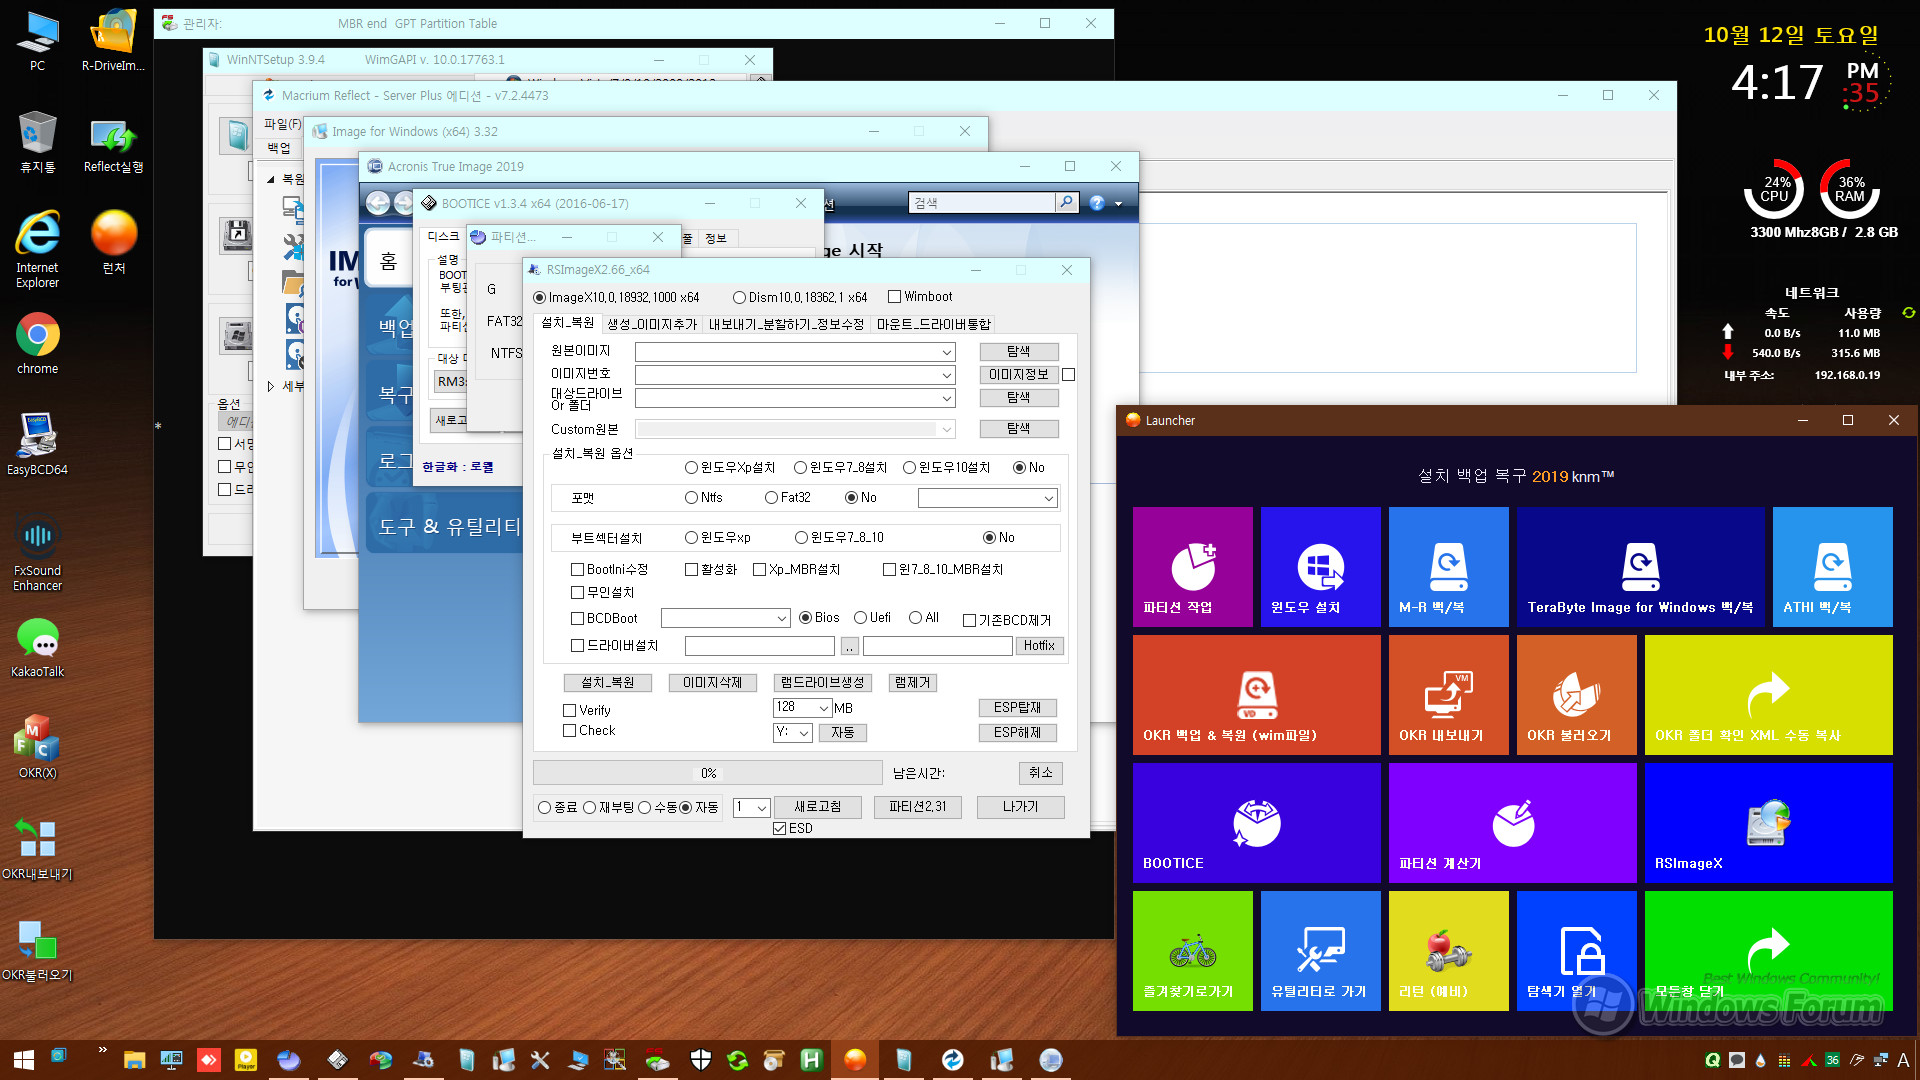Click 모든창 닫기 tile

[1768, 950]
